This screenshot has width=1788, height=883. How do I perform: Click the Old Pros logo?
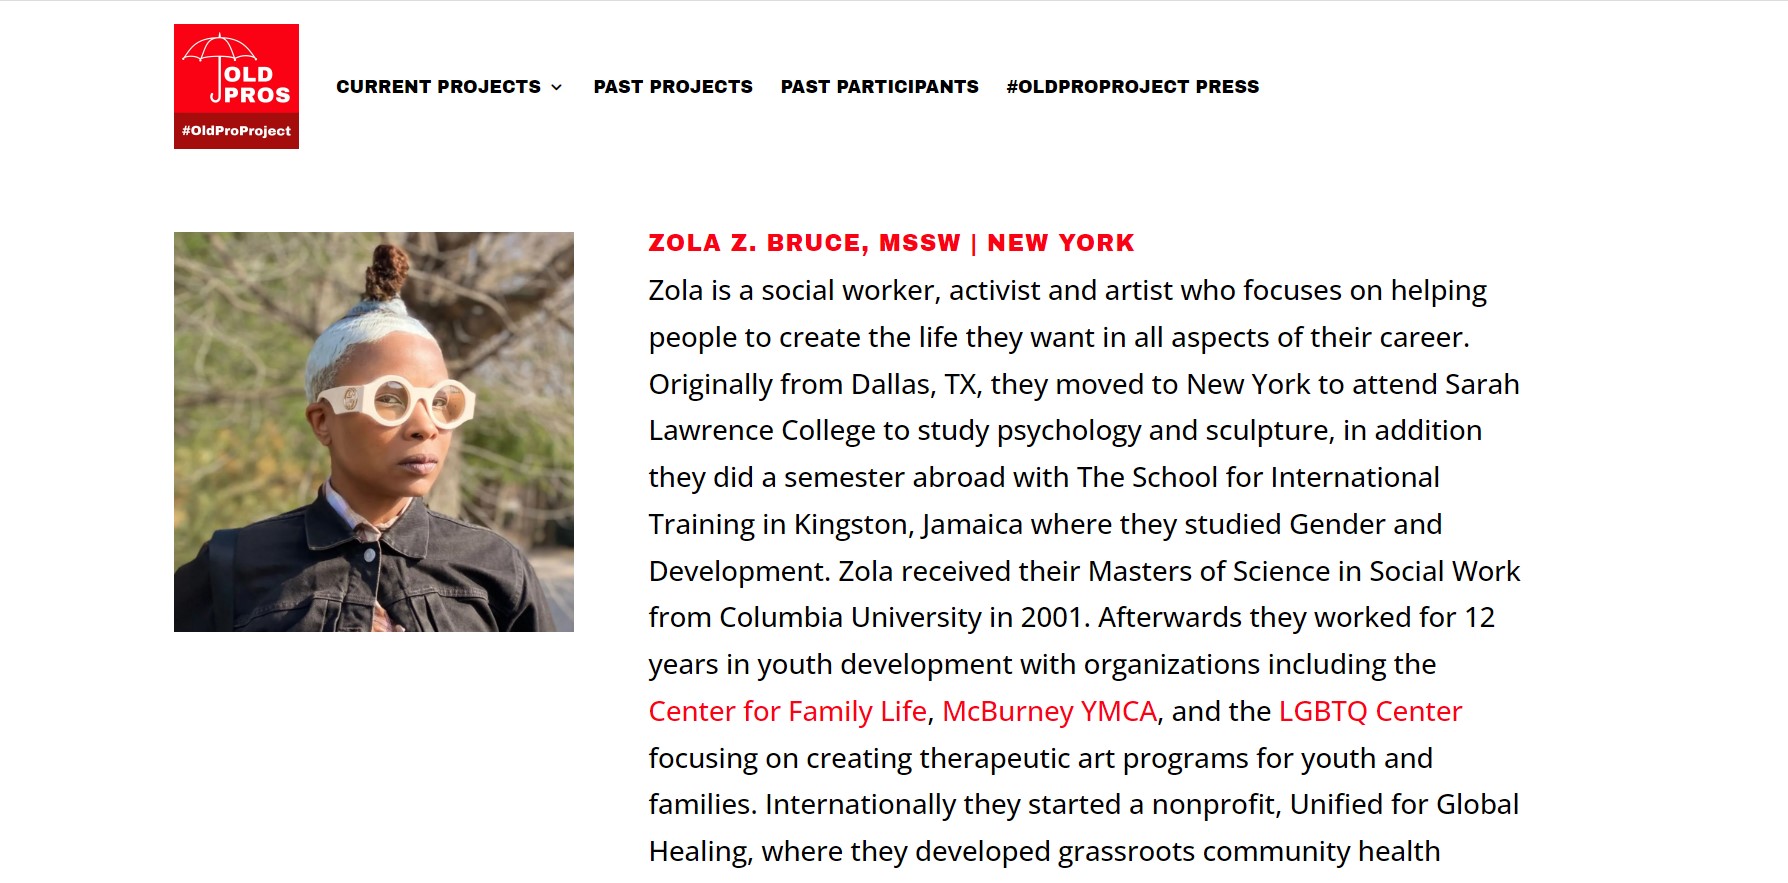[236, 86]
